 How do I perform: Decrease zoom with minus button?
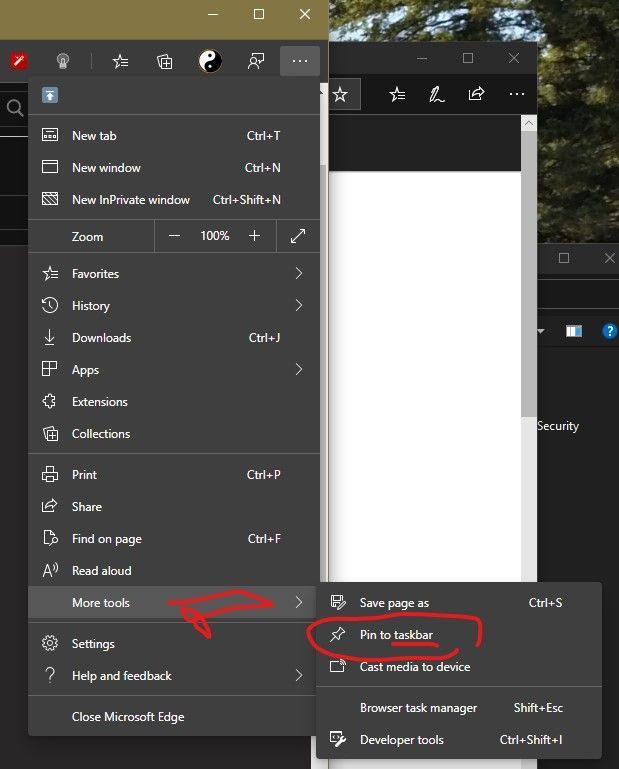[174, 236]
